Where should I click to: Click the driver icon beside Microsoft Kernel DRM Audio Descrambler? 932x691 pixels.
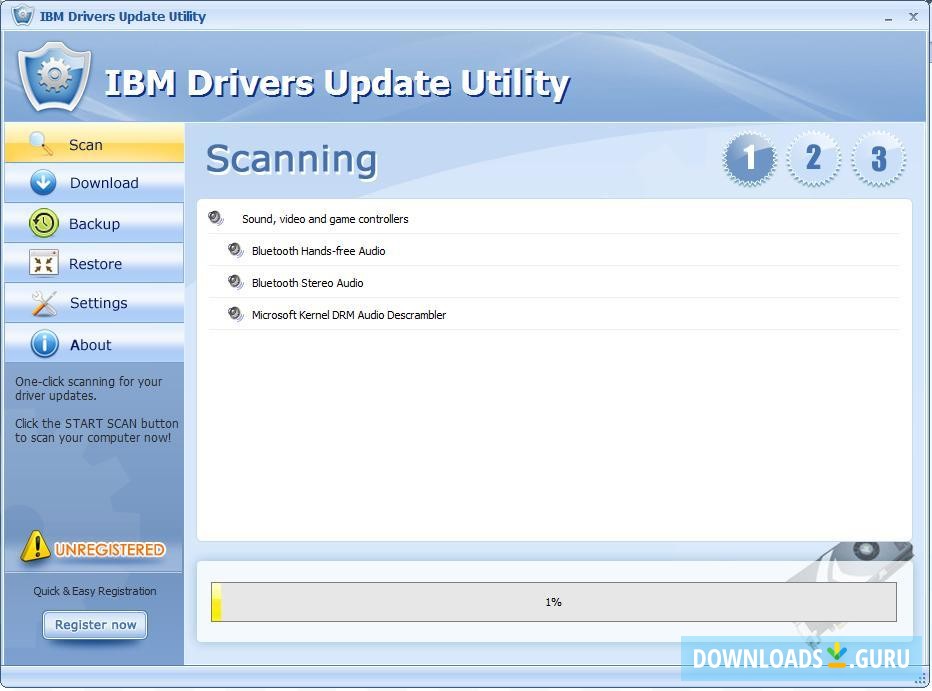coord(236,315)
